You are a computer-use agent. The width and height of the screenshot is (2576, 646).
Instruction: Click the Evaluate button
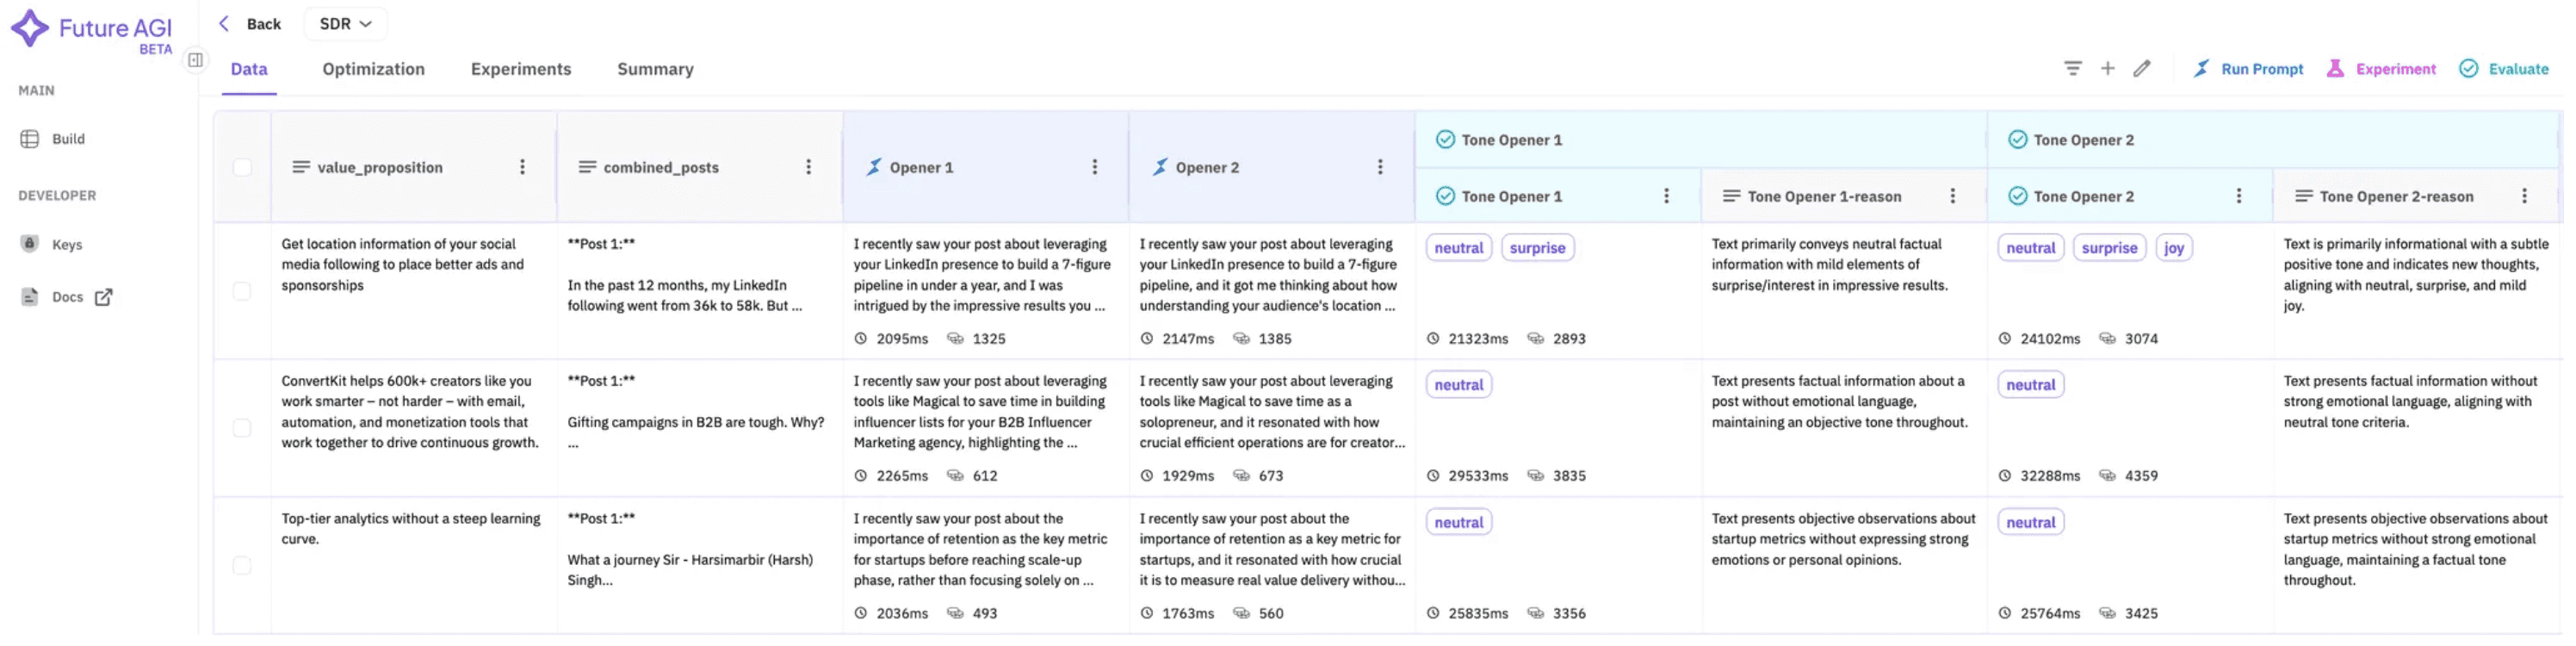pyautogui.click(x=2504, y=69)
